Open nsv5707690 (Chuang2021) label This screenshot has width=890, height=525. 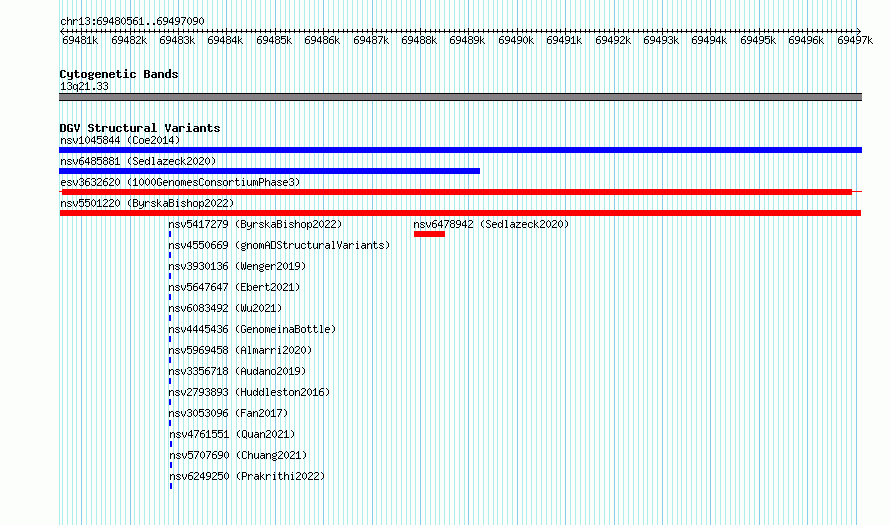(238, 455)
